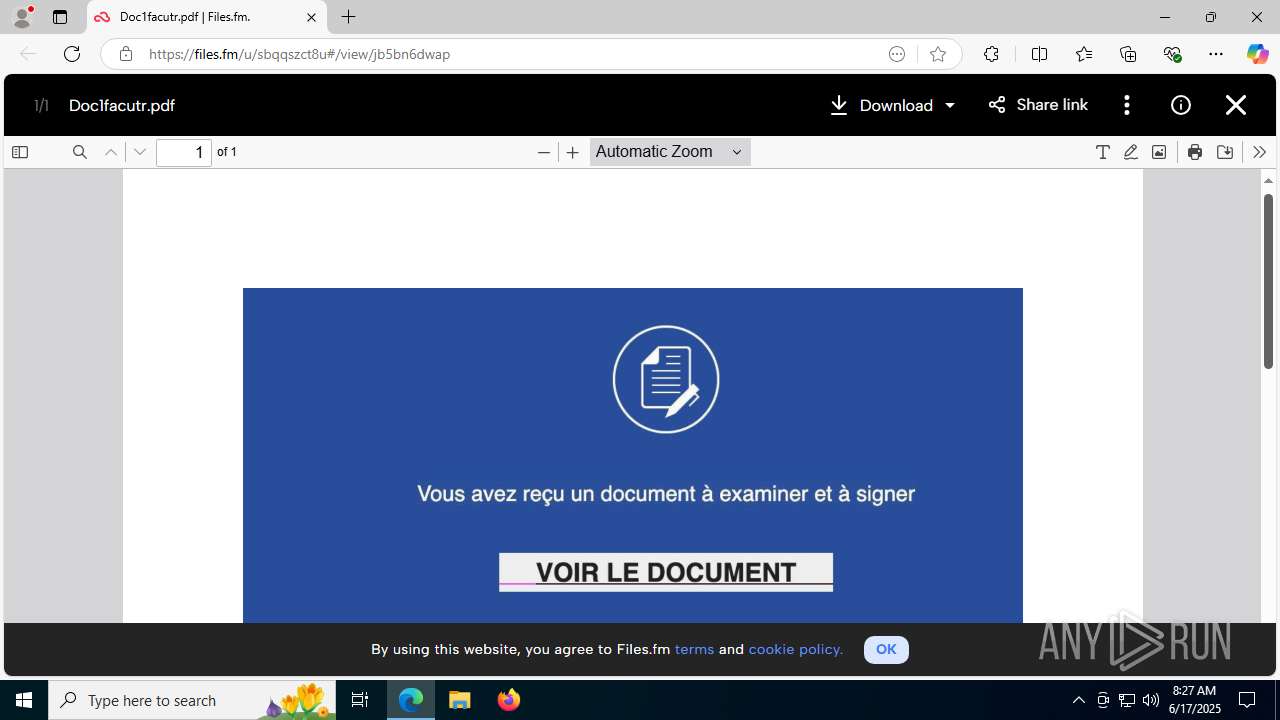
Task: Click the taskbar search box
Action: click(x=192, y=700)
